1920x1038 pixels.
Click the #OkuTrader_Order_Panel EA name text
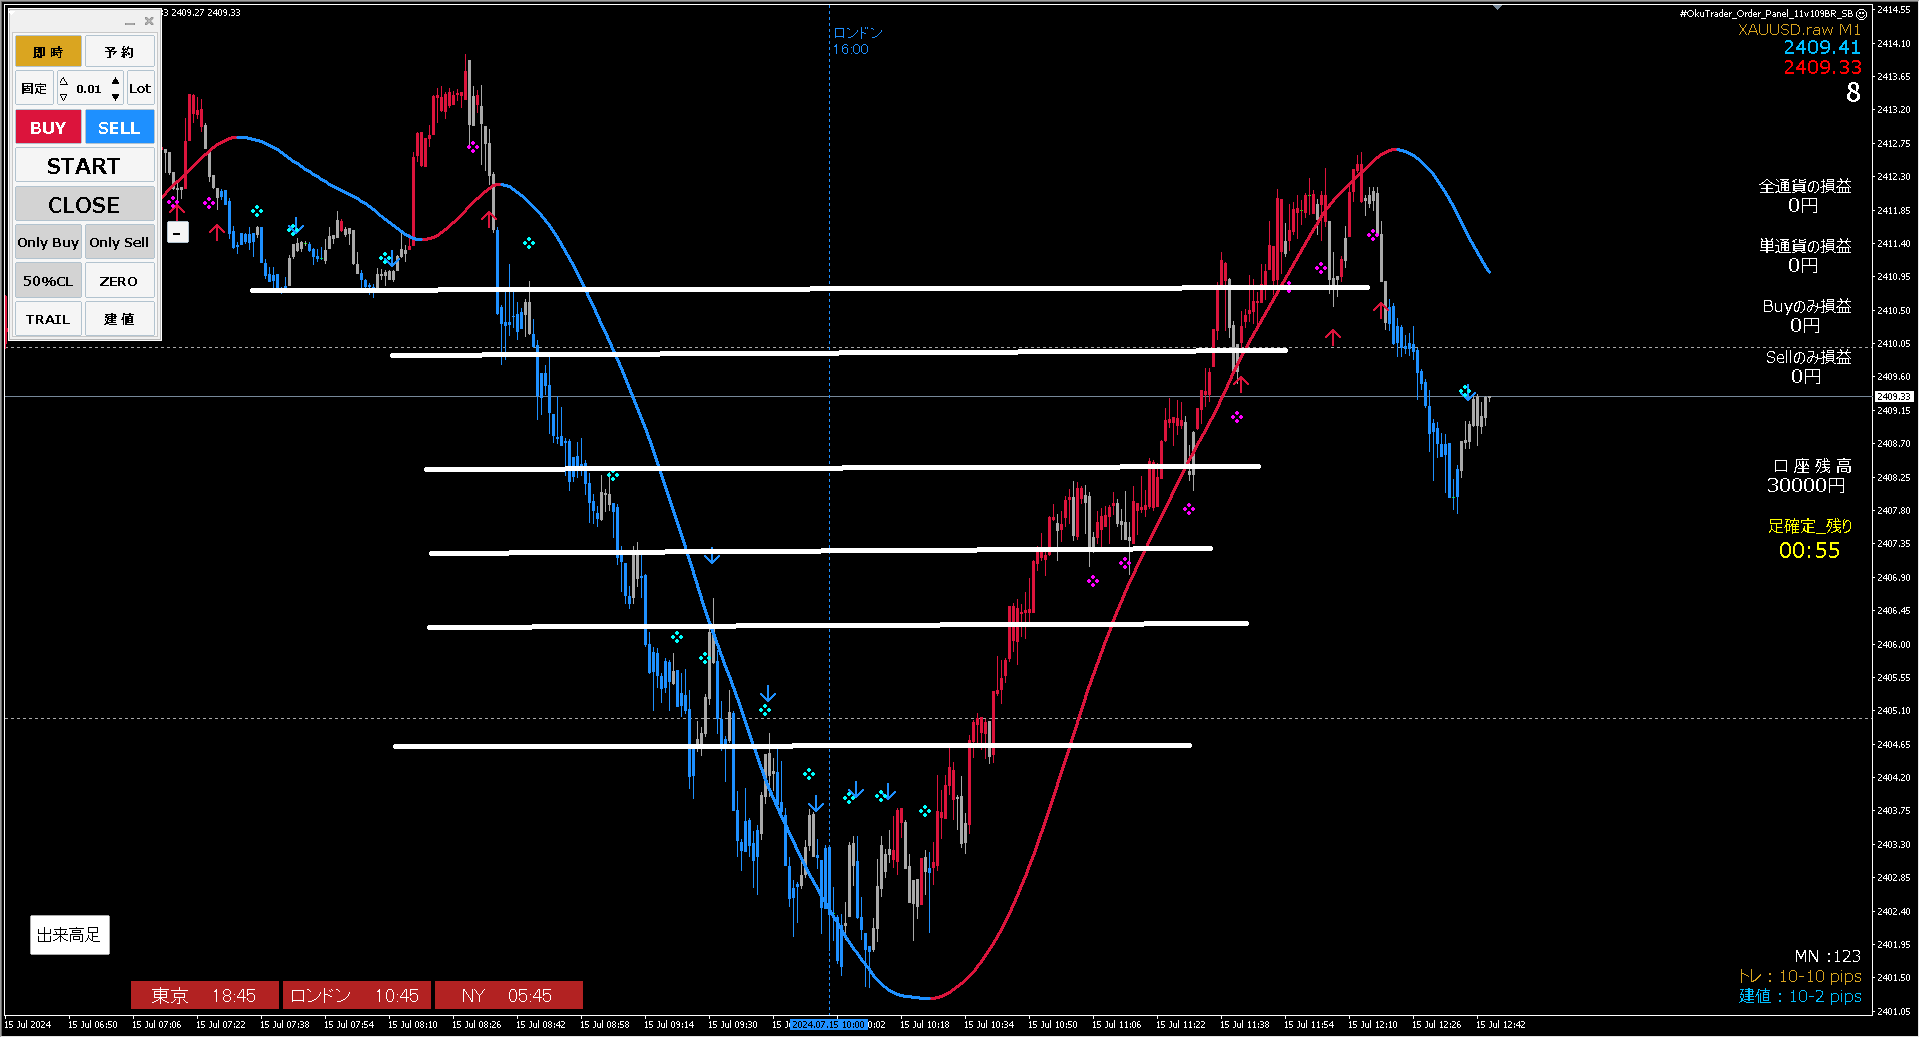(1766, 14)
